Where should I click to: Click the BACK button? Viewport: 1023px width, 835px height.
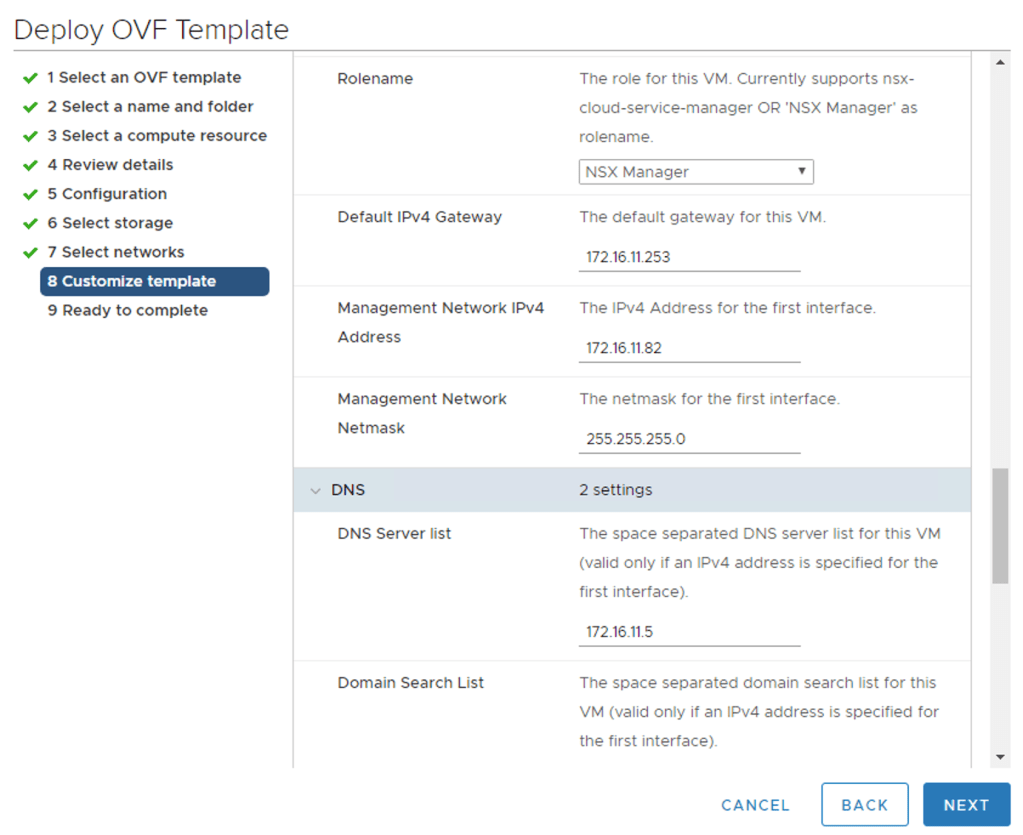(864, 804)
